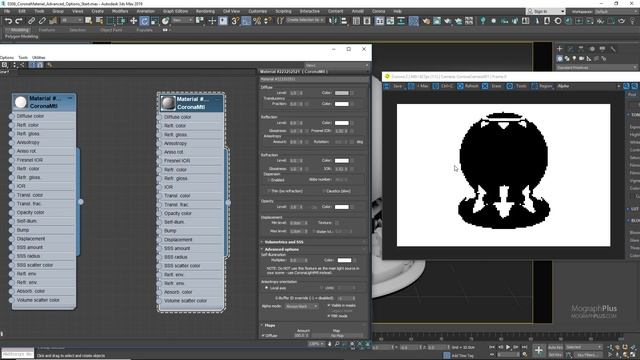The image size is (640, 360).
Task: Open Options menu in material editor
Action: tap(7, 58)
